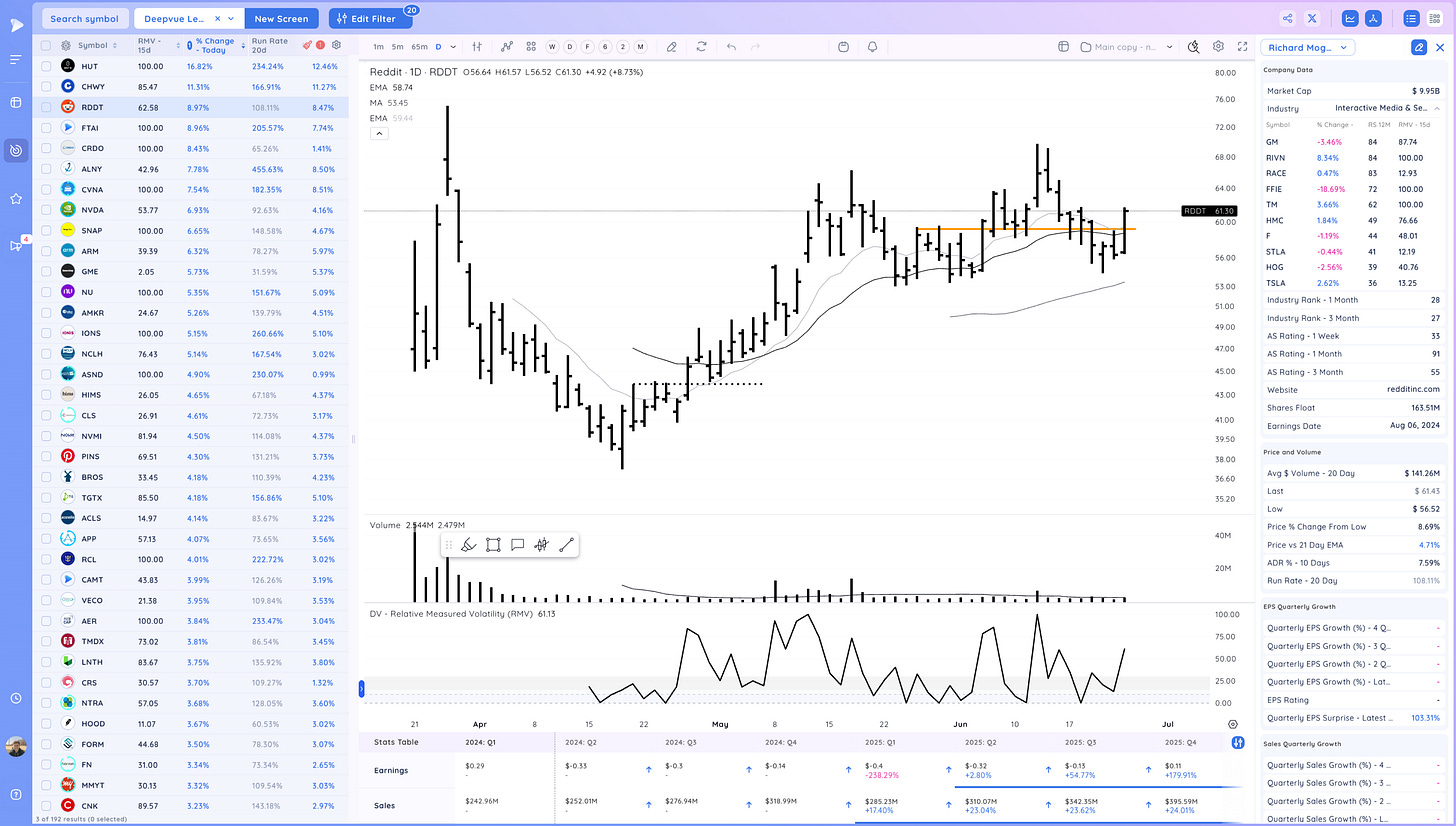
Task: Close the company data panel X
Action: click(1439, 47)
